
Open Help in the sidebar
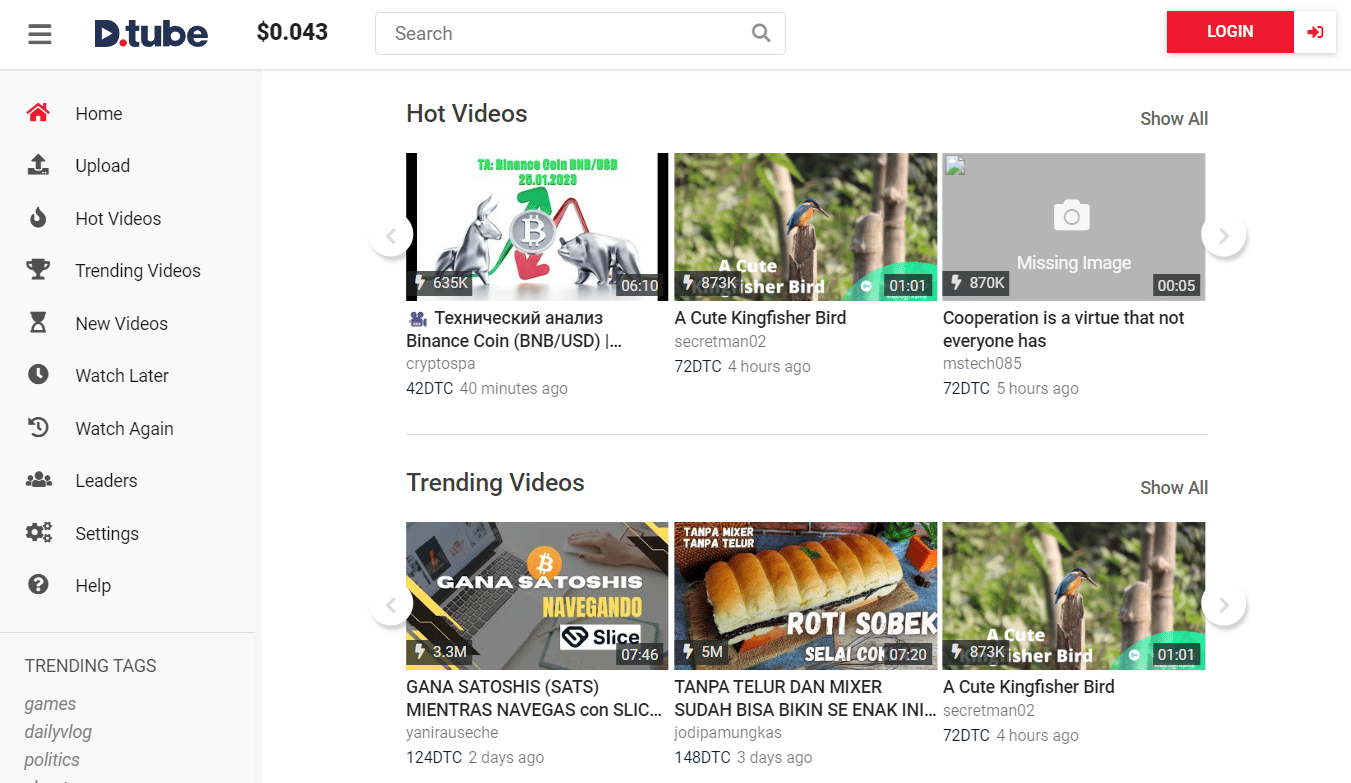[x=93, y=585]
